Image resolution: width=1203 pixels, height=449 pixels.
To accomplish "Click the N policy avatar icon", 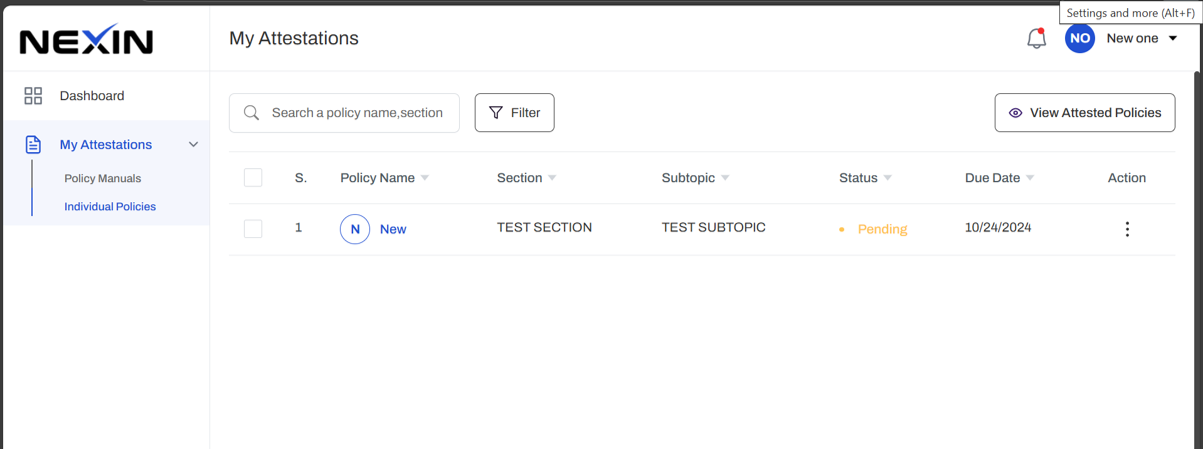I will pos(355,229).
